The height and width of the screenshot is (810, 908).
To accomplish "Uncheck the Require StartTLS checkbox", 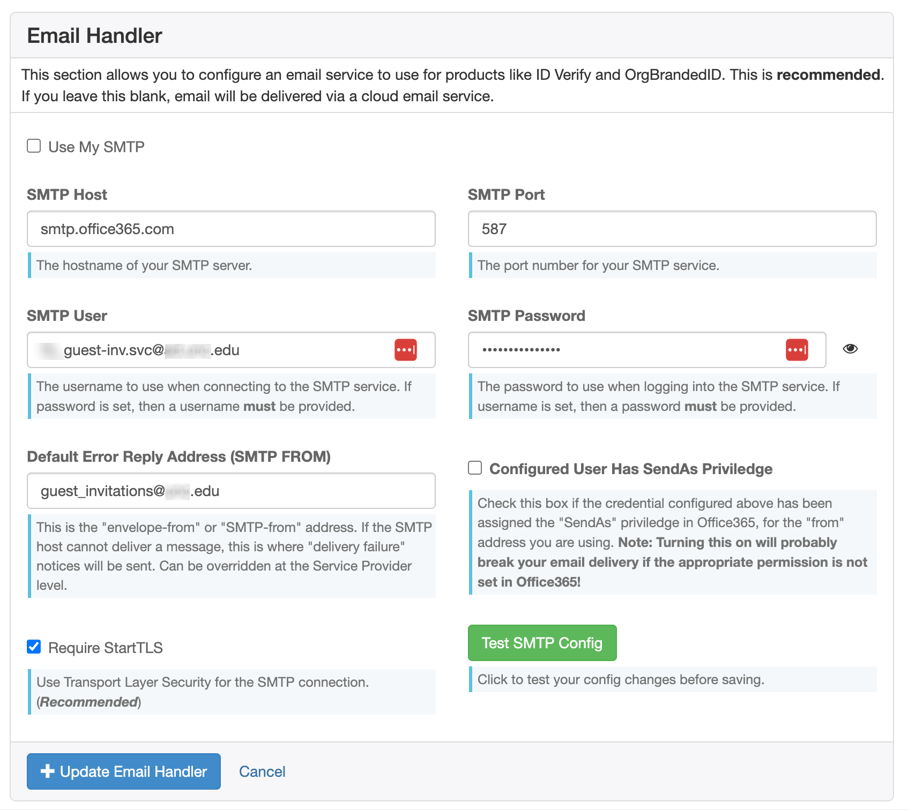I will [34, 647].
